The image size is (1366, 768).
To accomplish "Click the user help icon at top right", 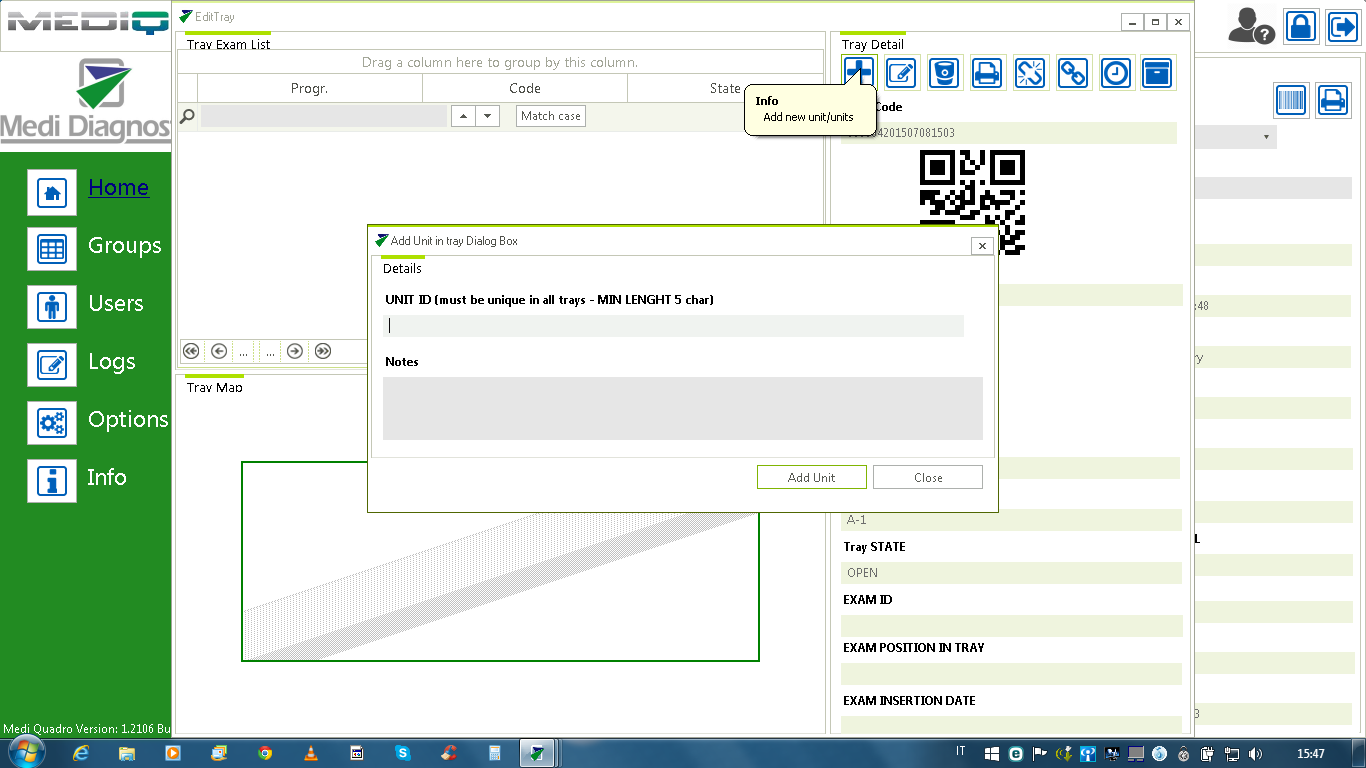I will click(x=1251, y=26).
